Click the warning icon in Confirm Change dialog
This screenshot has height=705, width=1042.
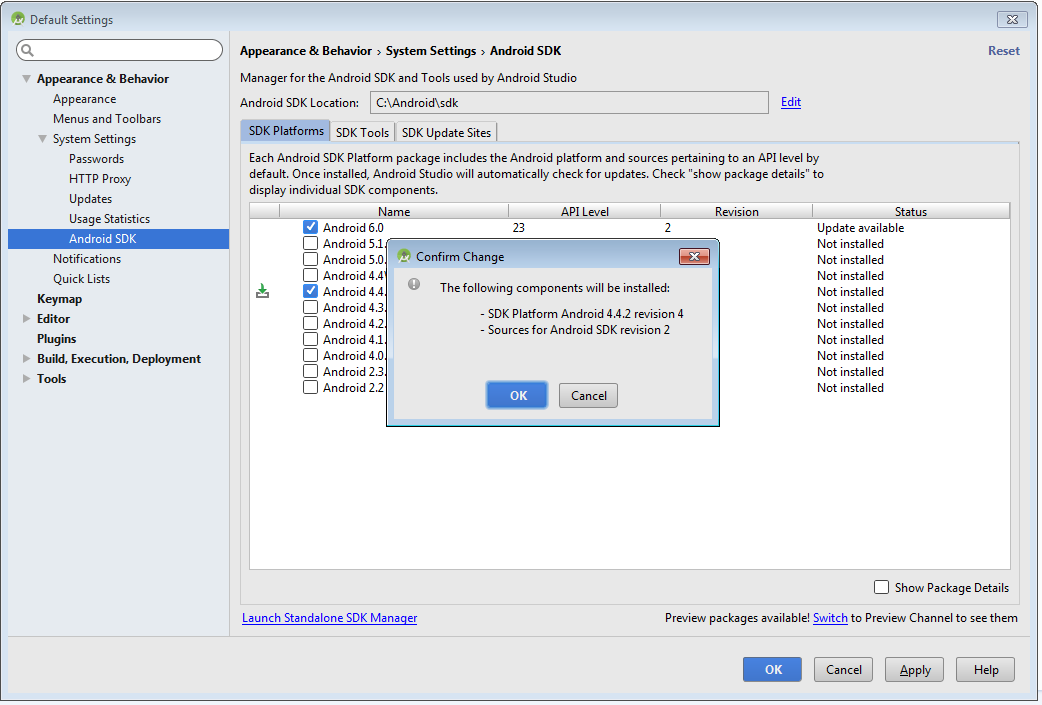tap(414, 284)
